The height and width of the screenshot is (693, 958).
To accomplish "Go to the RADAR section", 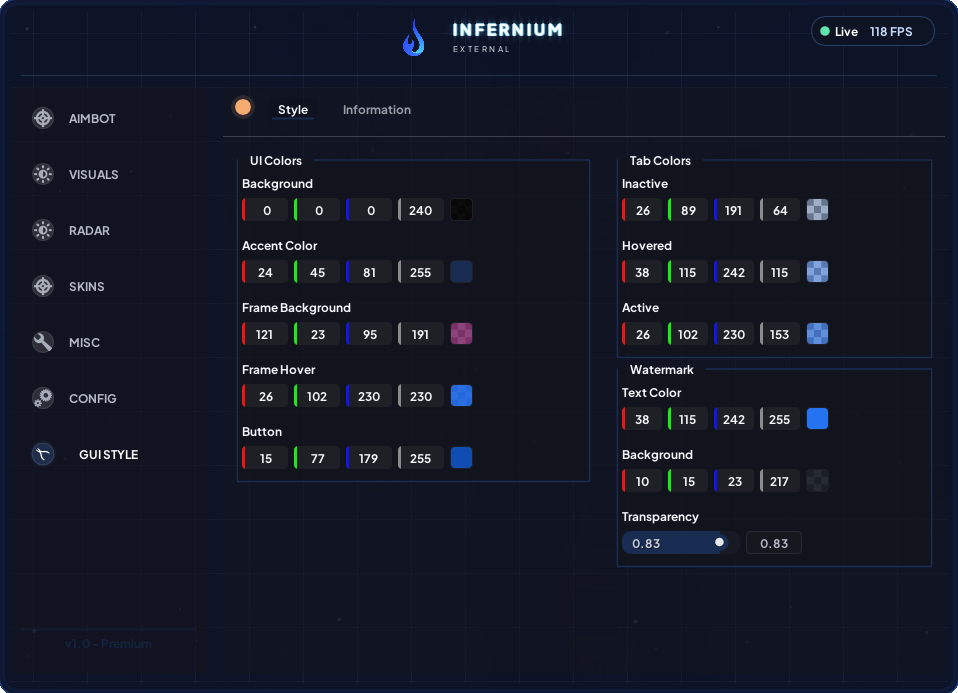I will pyautogui.click(x=89, y=231).
